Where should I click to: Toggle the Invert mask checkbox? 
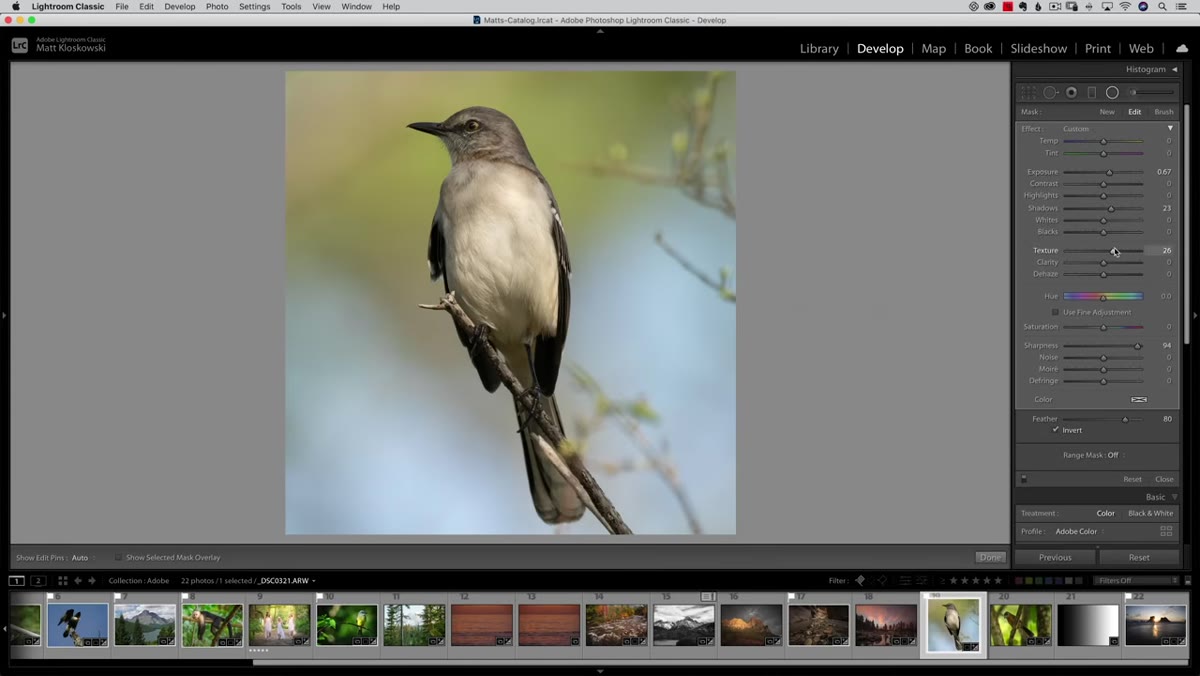pyautogui.click(x=1055, y=430)
